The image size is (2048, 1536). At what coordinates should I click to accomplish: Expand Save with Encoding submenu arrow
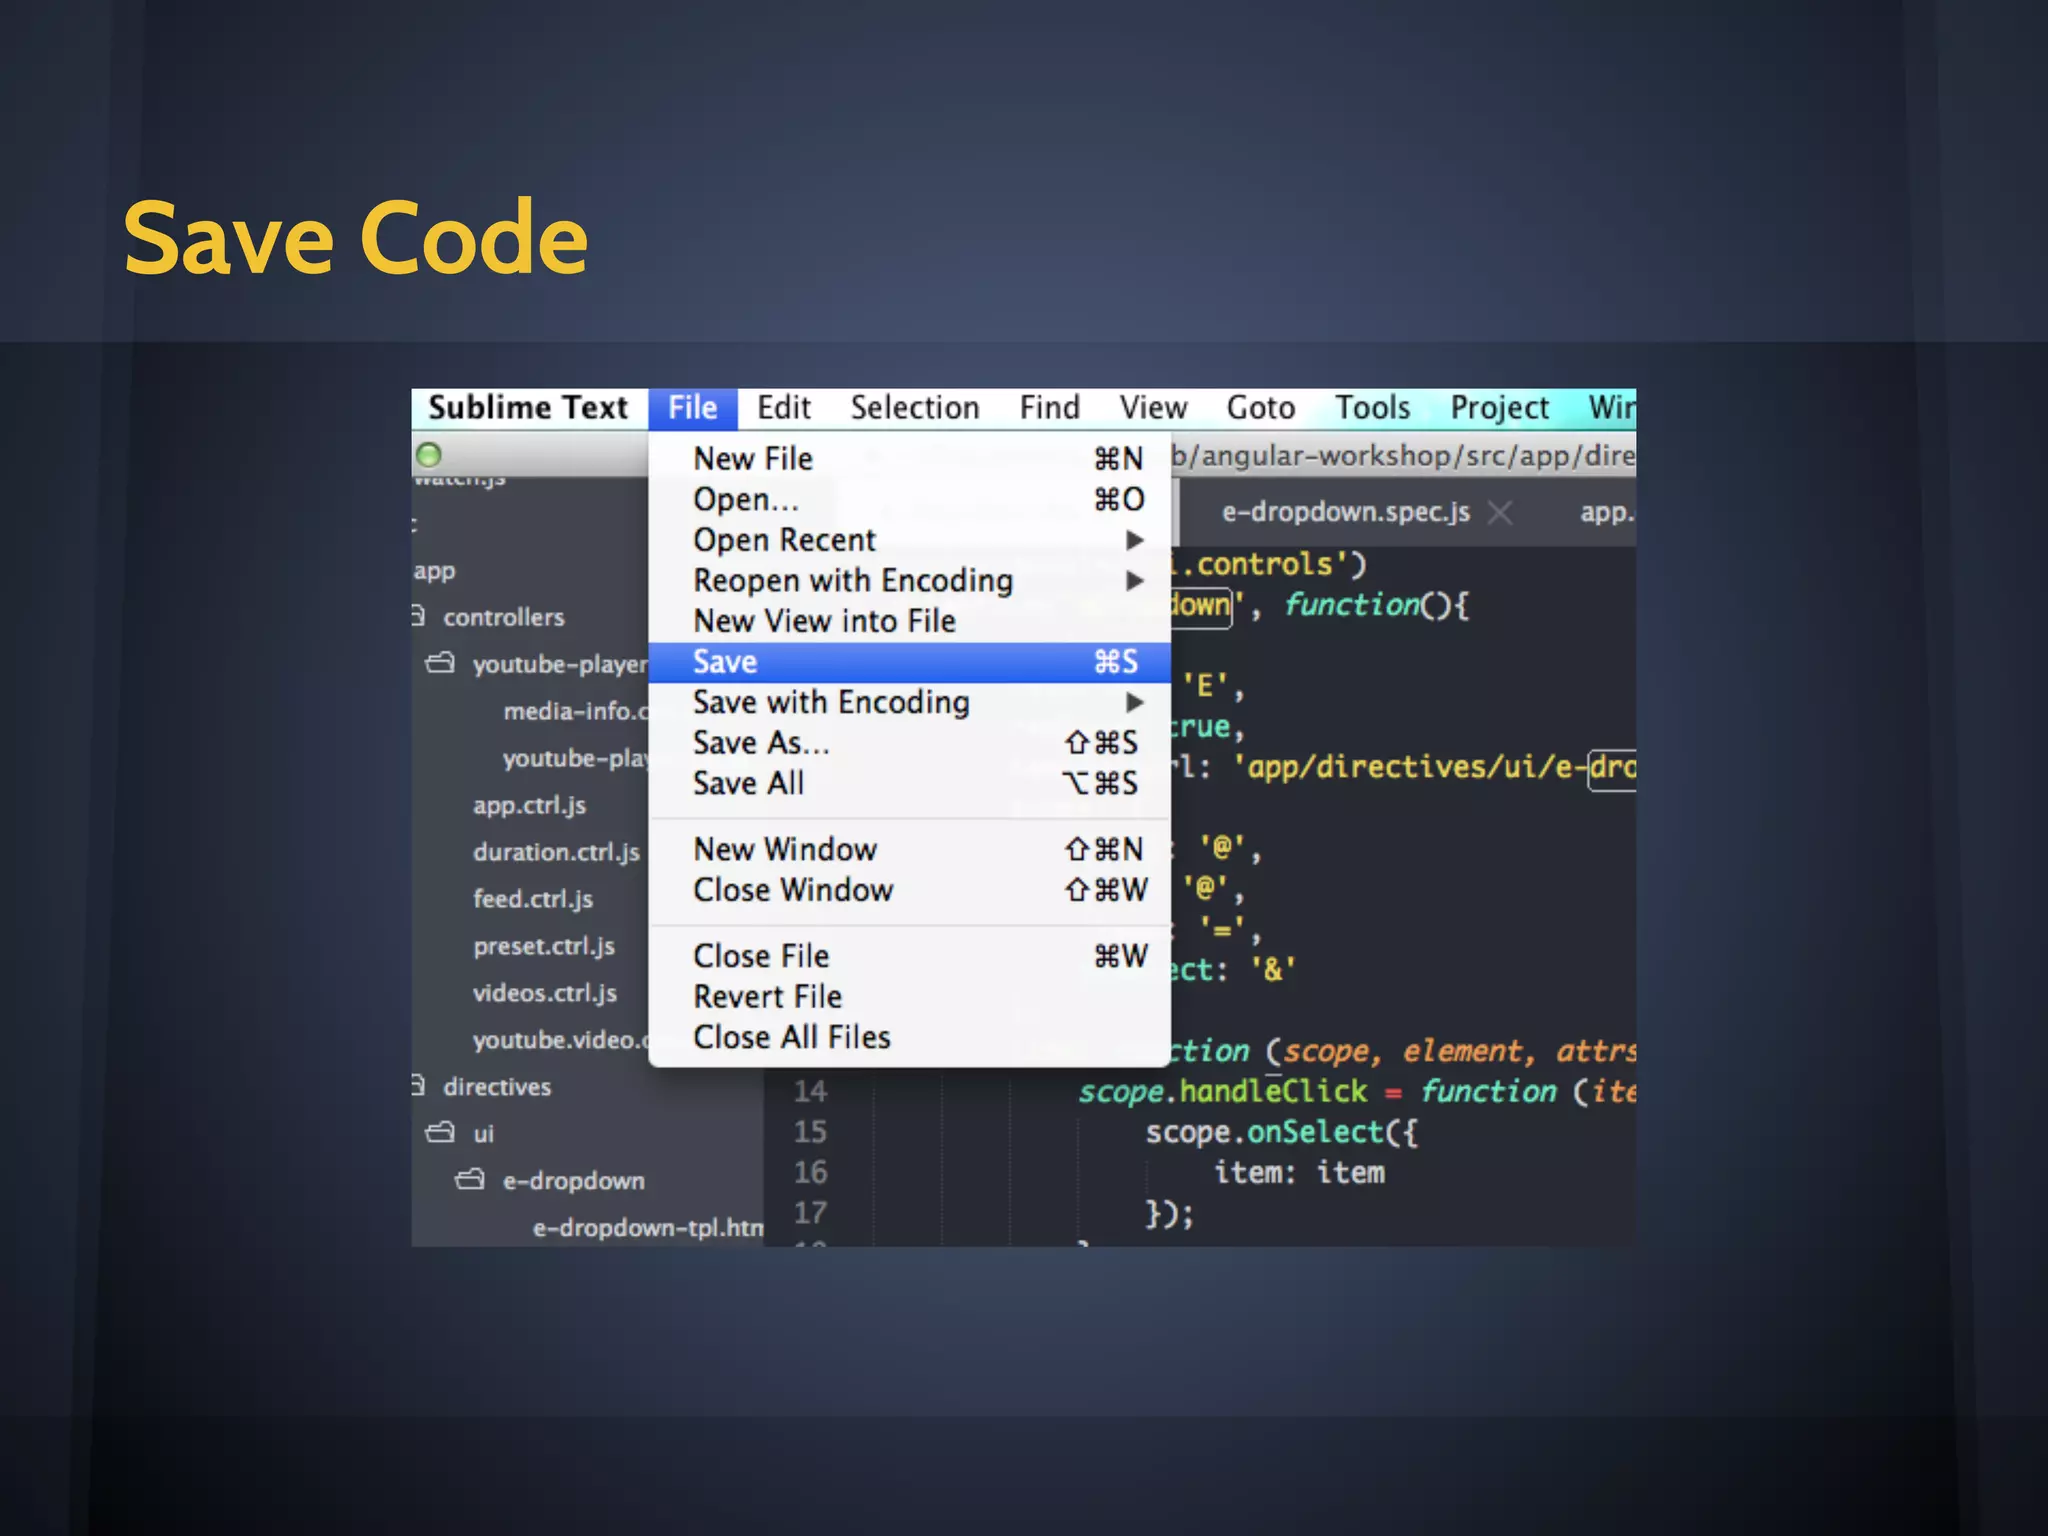pos(1134,703)
